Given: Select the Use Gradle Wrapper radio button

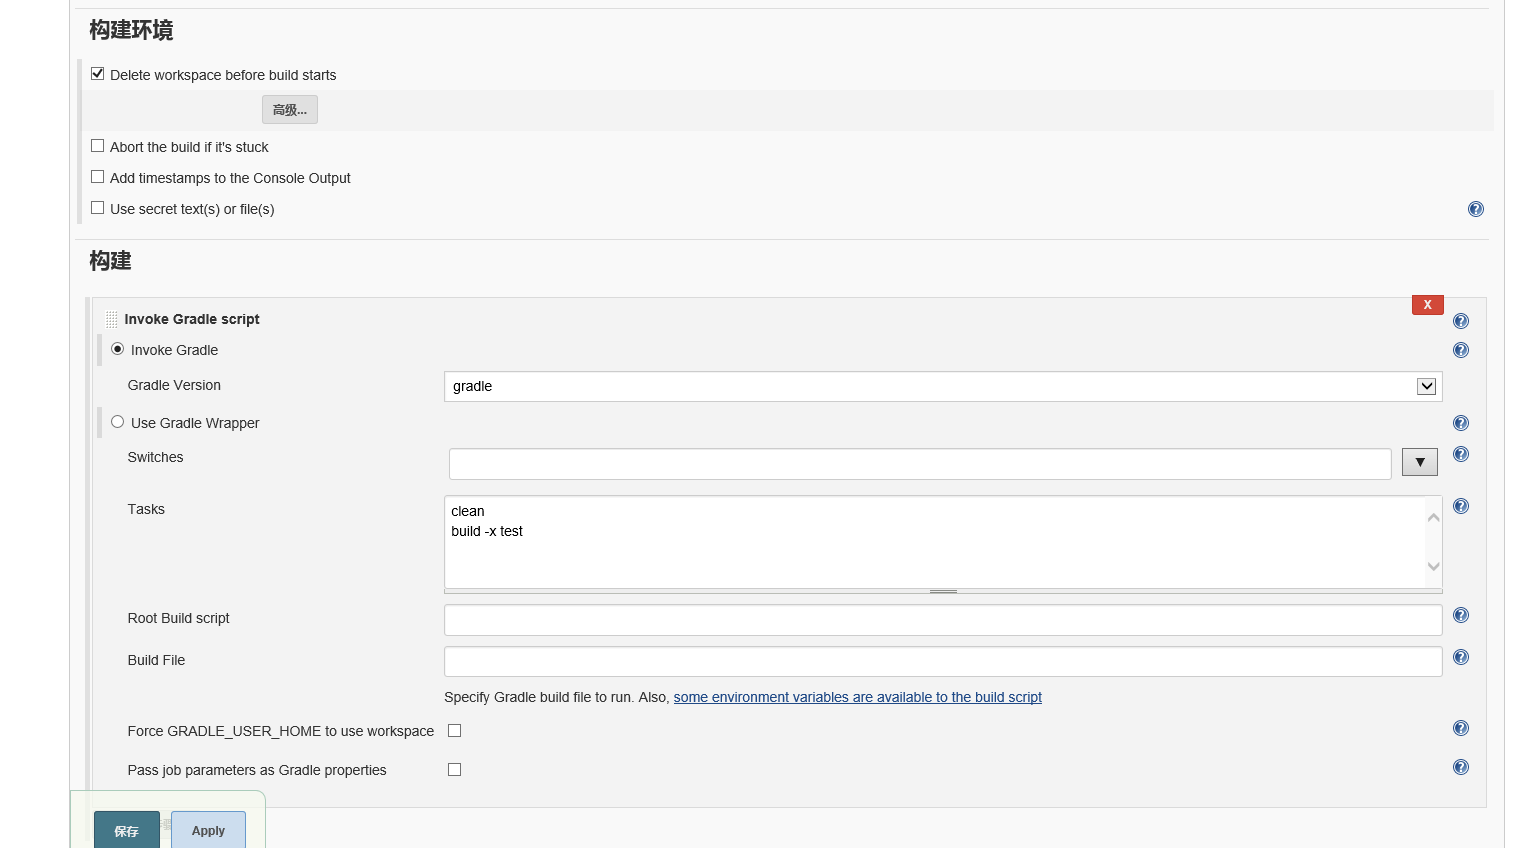Looking at the screenshot, I should pyautogui.click(x=118, y=422).
